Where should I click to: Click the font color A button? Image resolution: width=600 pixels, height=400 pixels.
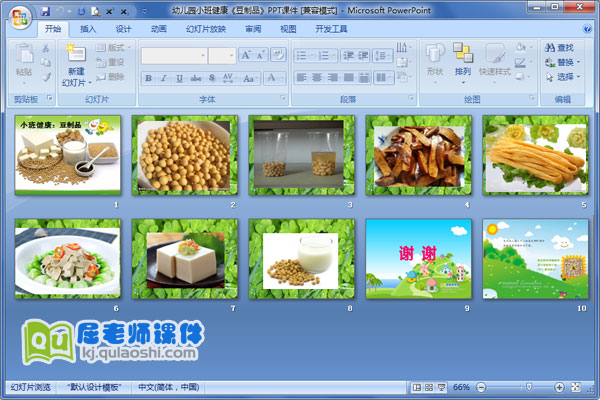tap(271, 78)
